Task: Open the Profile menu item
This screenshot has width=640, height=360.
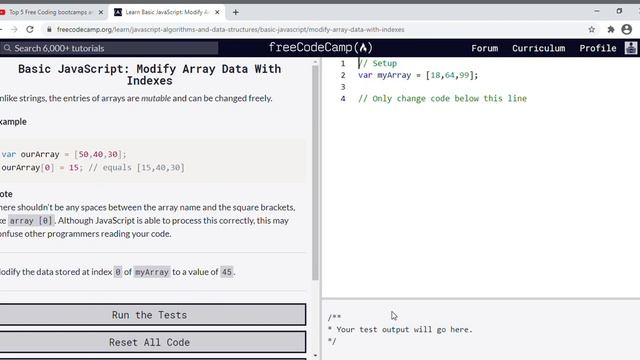Action: [x=598, y=48]
